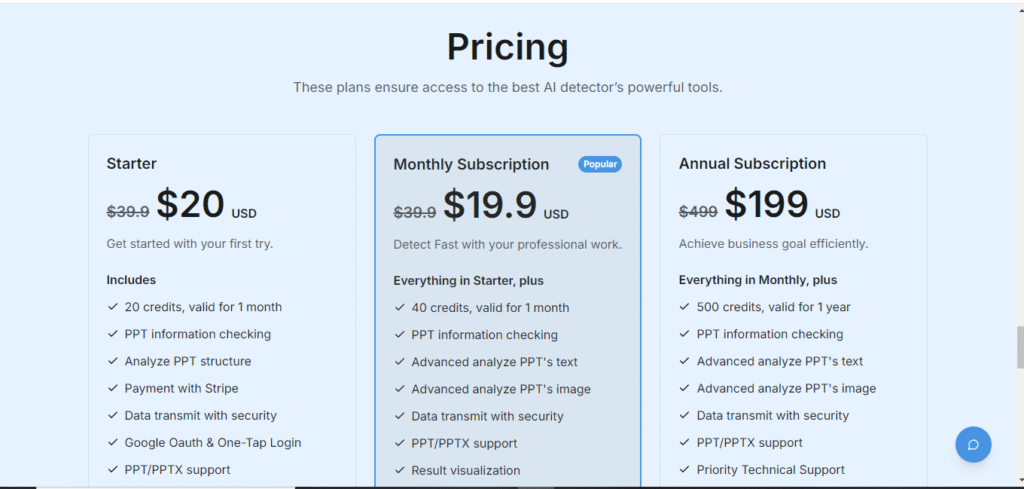Image resolution: width=1024 pixels, height=489 pixels.
Task: Click checkmark beside 40 credits, valid for 1 month
Action: (399, 308)
